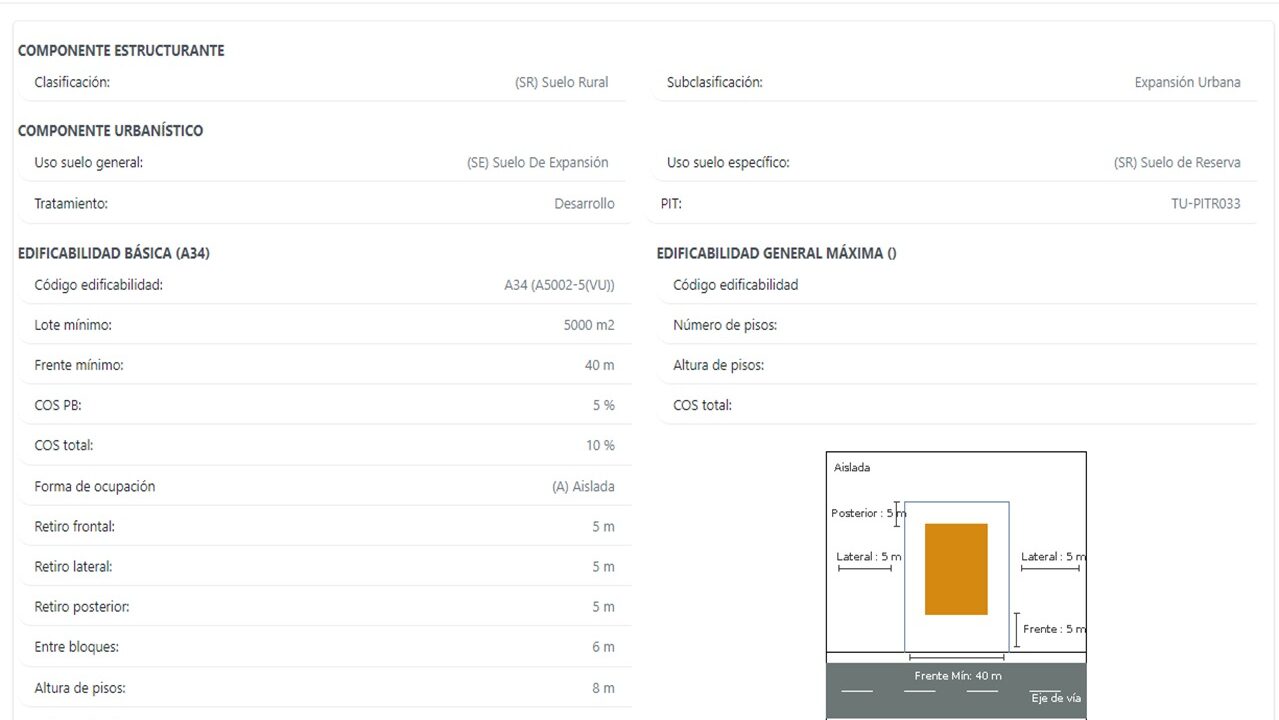The image size is (1279, 720).
Task: Click the 5000 m2 lote mínimo value
Action: coord(589,326)
